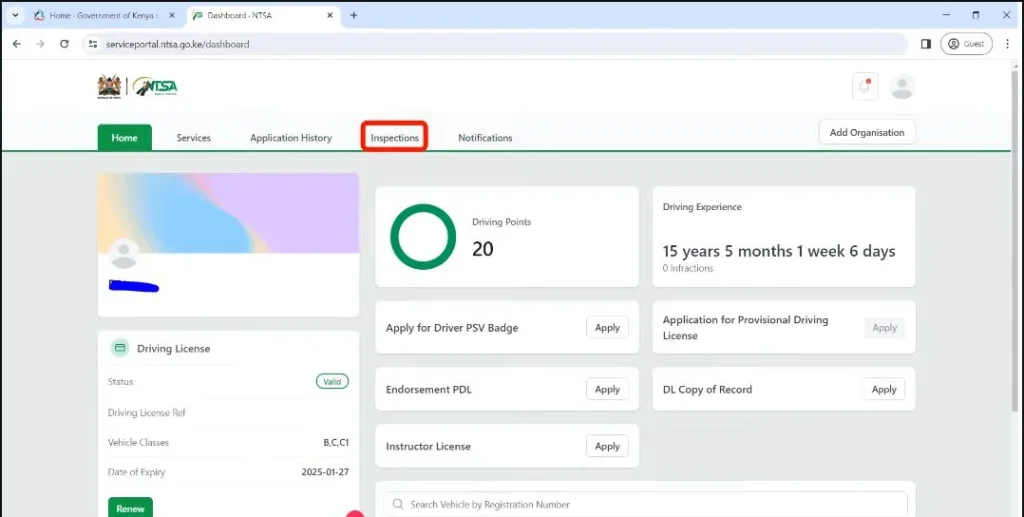
Task: Click the vehicle classes value 'B,C,C1'
Action: (x=336, y=443)
